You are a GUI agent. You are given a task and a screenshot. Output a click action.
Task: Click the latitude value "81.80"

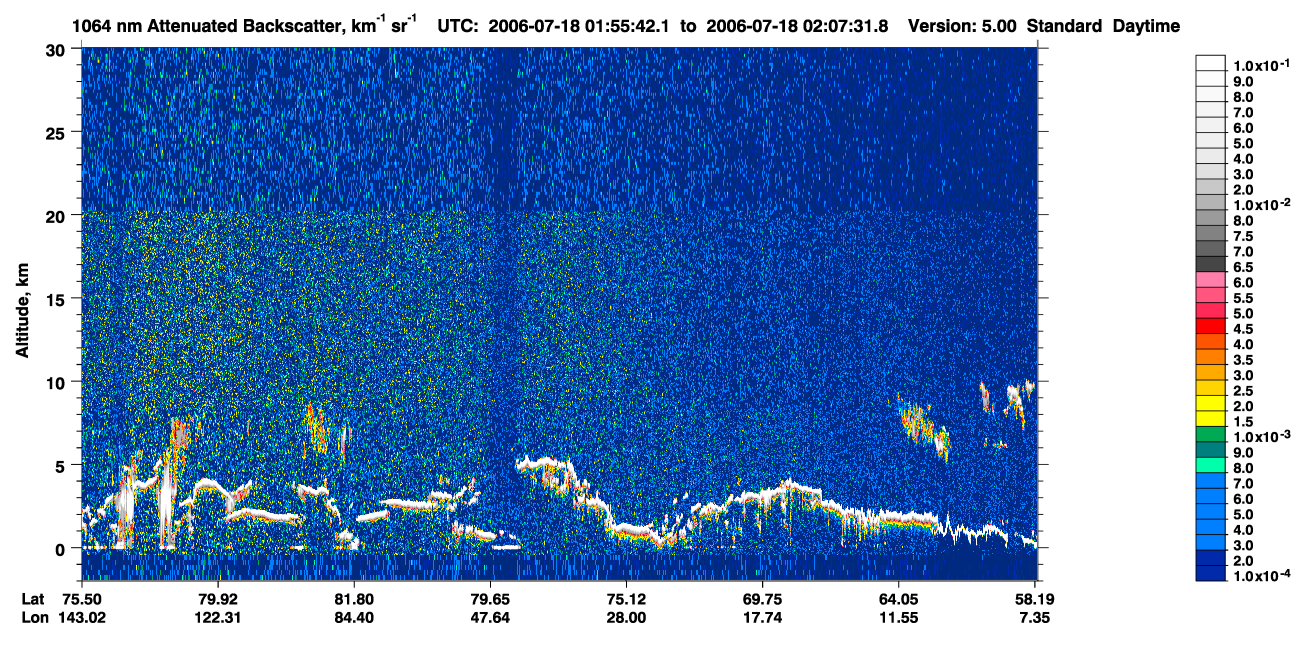coord(354,598)
